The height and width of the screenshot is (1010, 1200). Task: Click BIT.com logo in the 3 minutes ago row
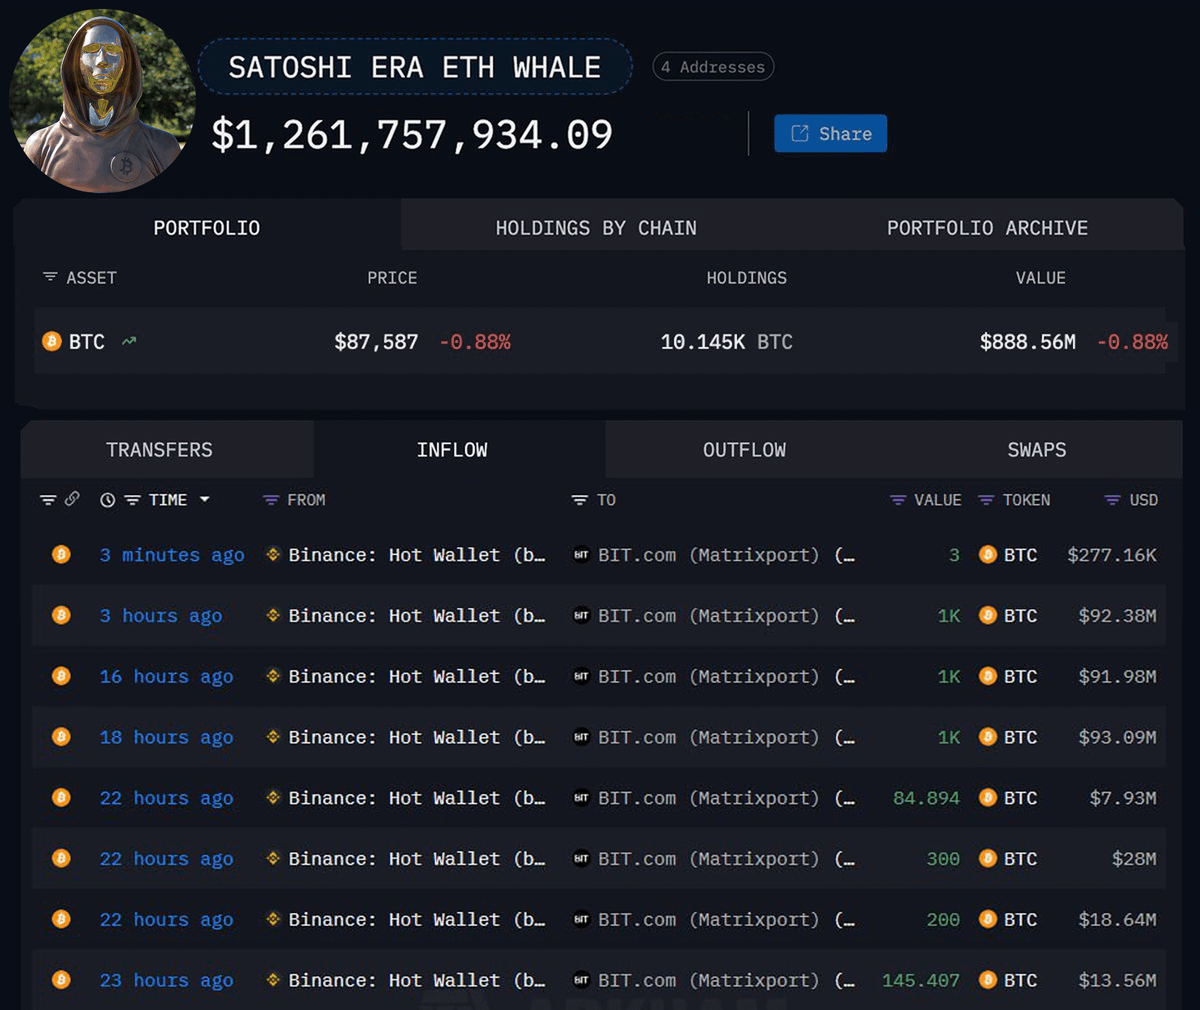(x=581, y=555)
